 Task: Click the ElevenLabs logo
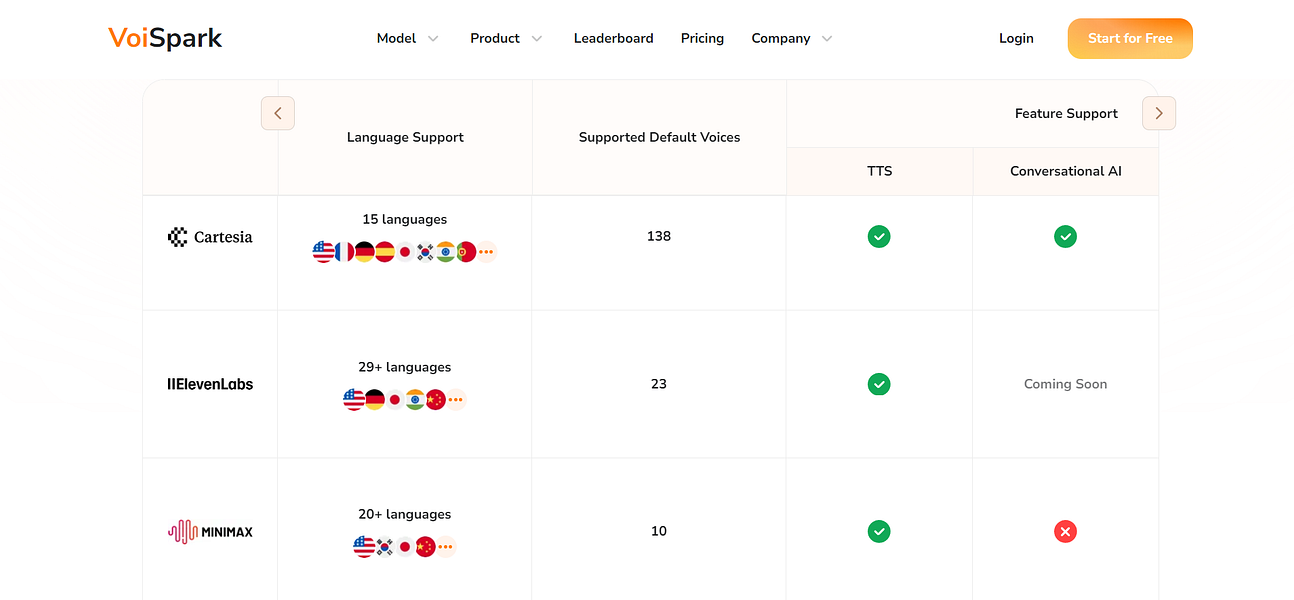click(210, 384)
